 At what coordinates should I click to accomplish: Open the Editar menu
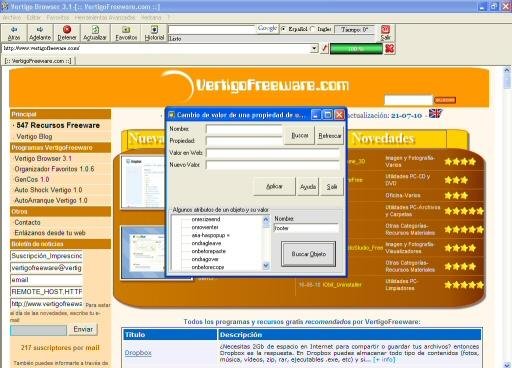(x=33, y=17)
